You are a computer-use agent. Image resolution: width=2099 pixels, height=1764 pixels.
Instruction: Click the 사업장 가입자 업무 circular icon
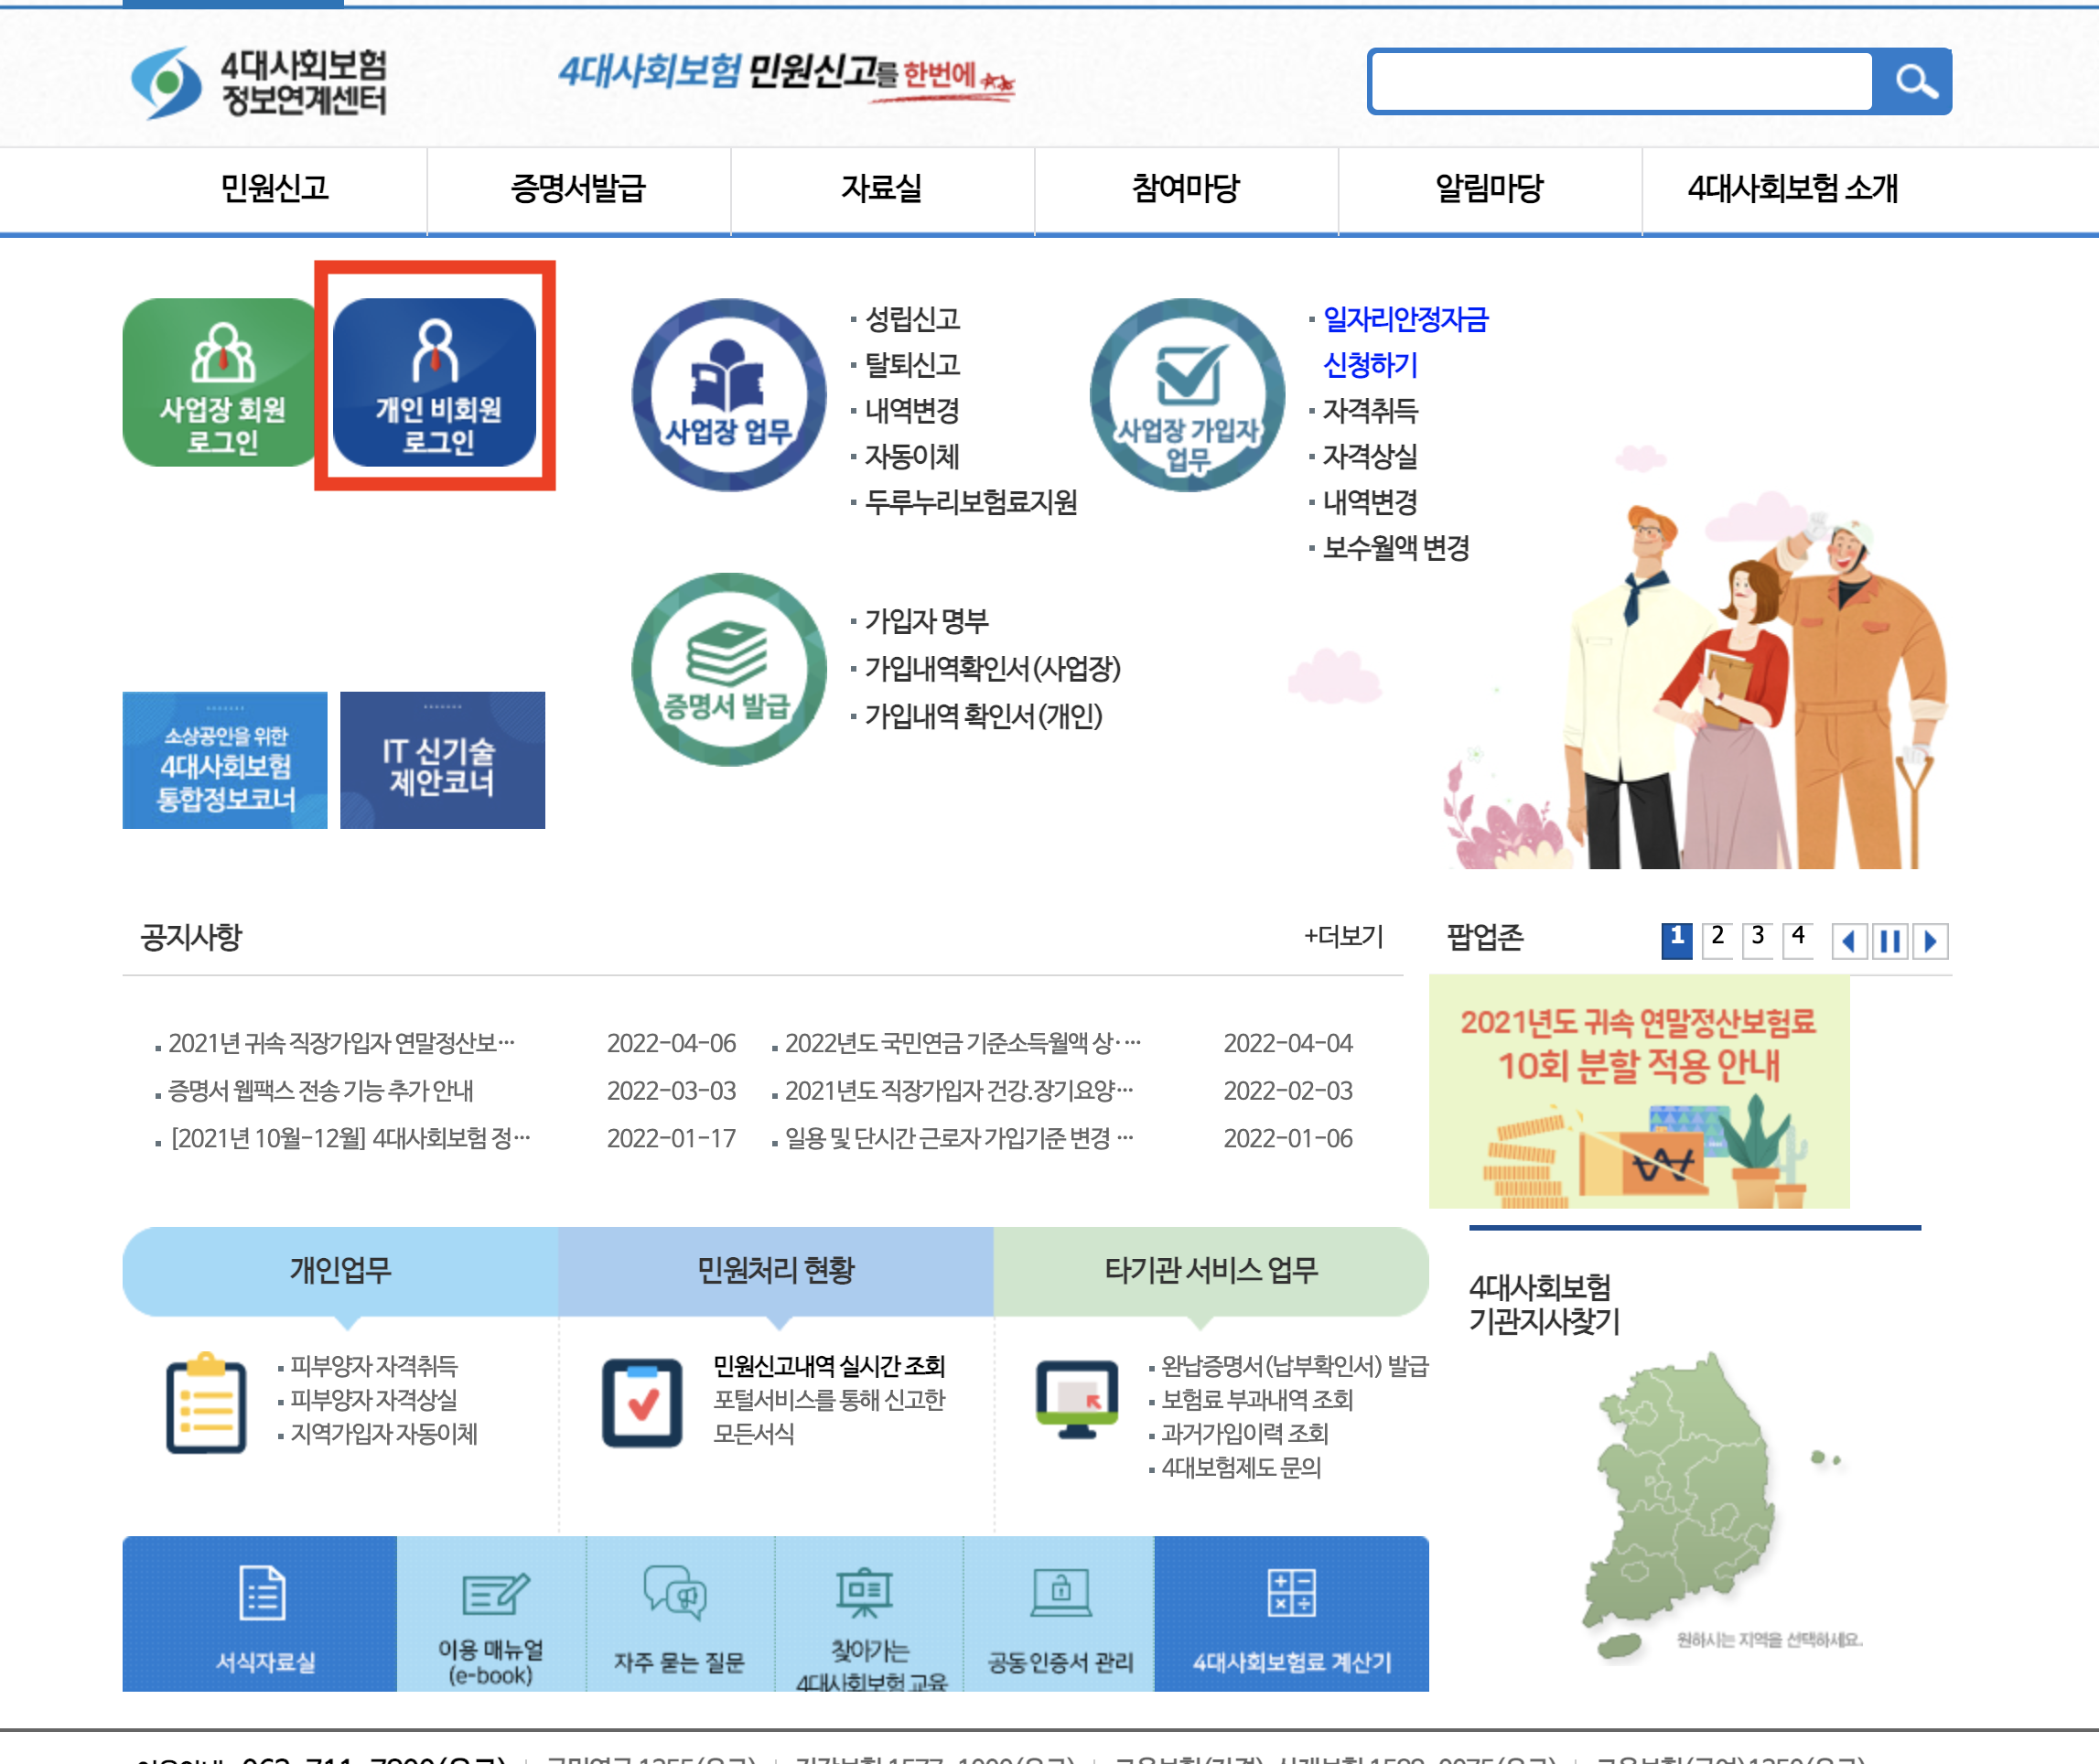coord(1187,395)
